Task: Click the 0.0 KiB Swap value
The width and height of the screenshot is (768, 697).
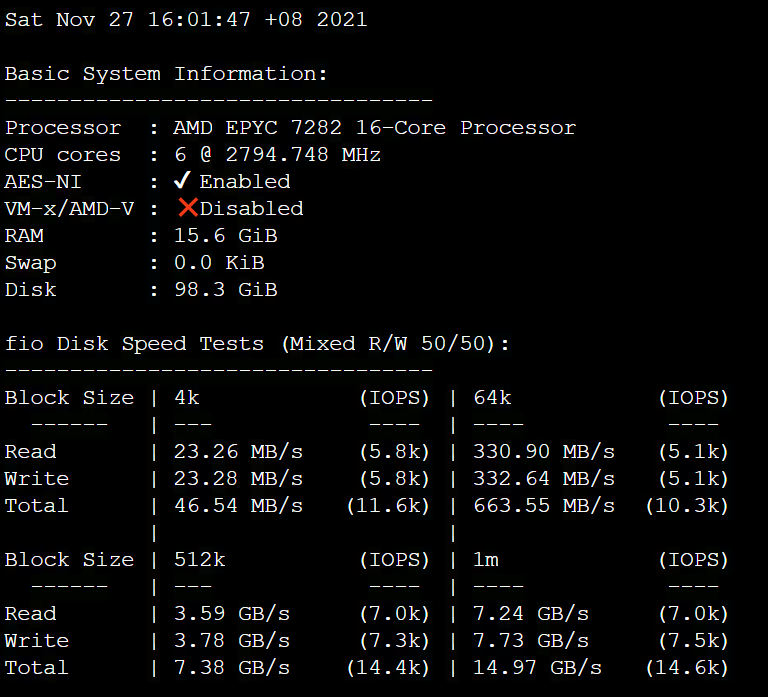Action: pos(219,263)
